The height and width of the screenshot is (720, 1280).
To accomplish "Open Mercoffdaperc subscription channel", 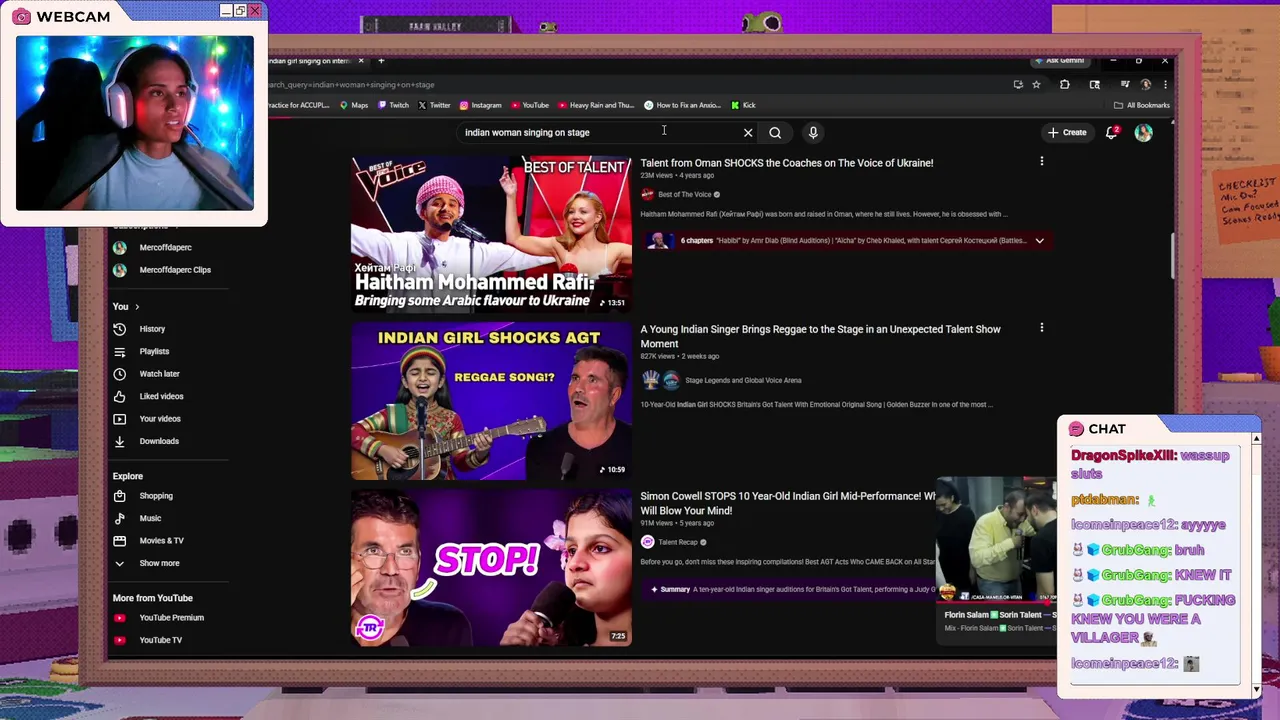I will click(x=152, y=247).
